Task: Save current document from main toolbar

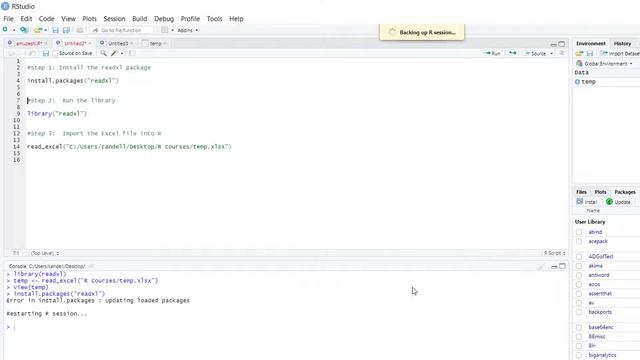Action: (56, 30)
